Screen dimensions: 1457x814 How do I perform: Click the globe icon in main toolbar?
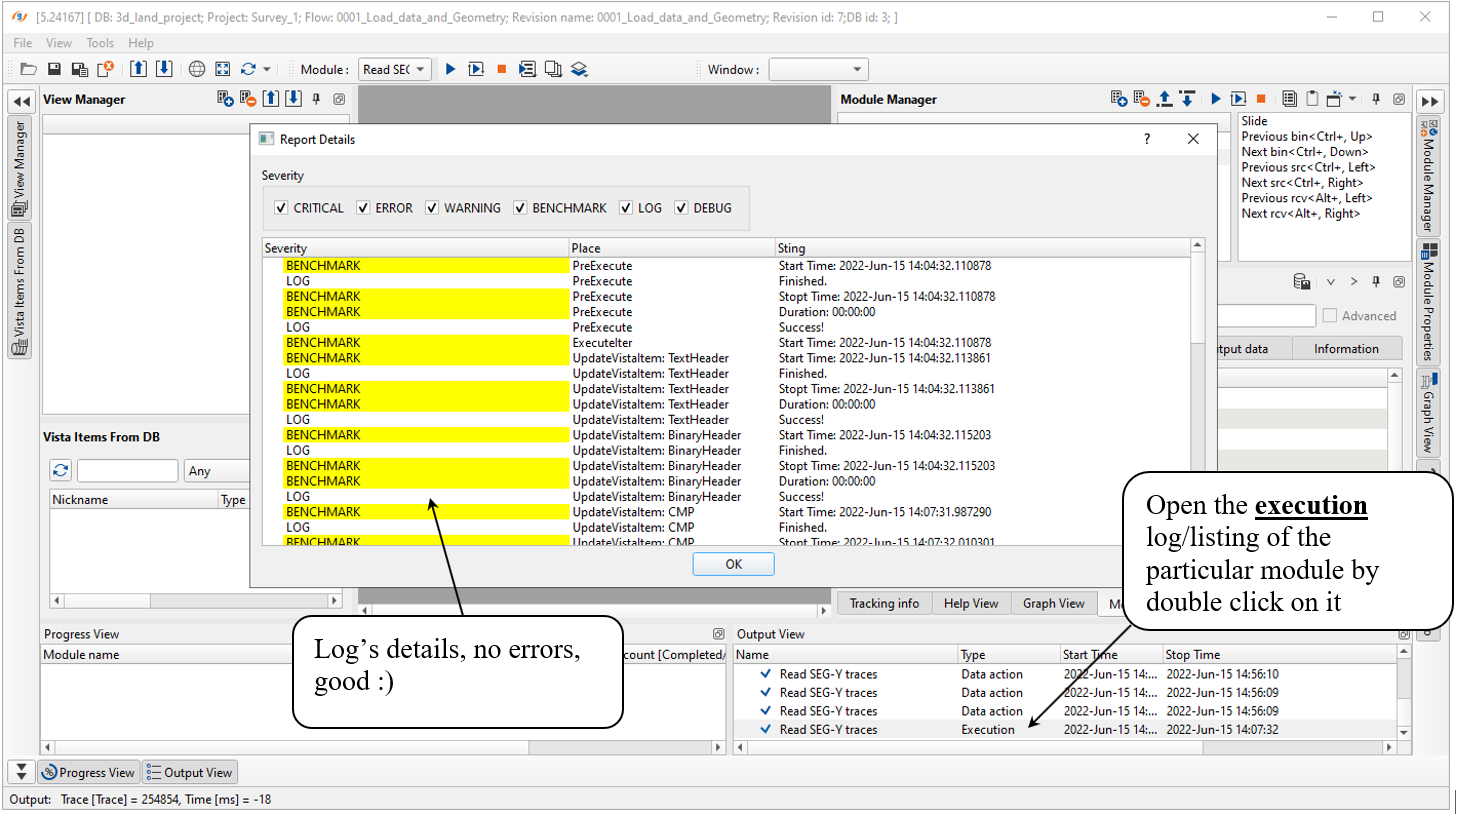tap(197, 69)
